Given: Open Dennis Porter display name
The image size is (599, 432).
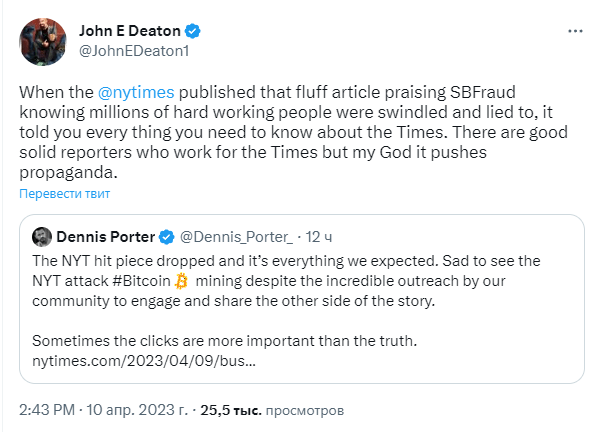Looking at the screenshot, I should pos(105,237).
